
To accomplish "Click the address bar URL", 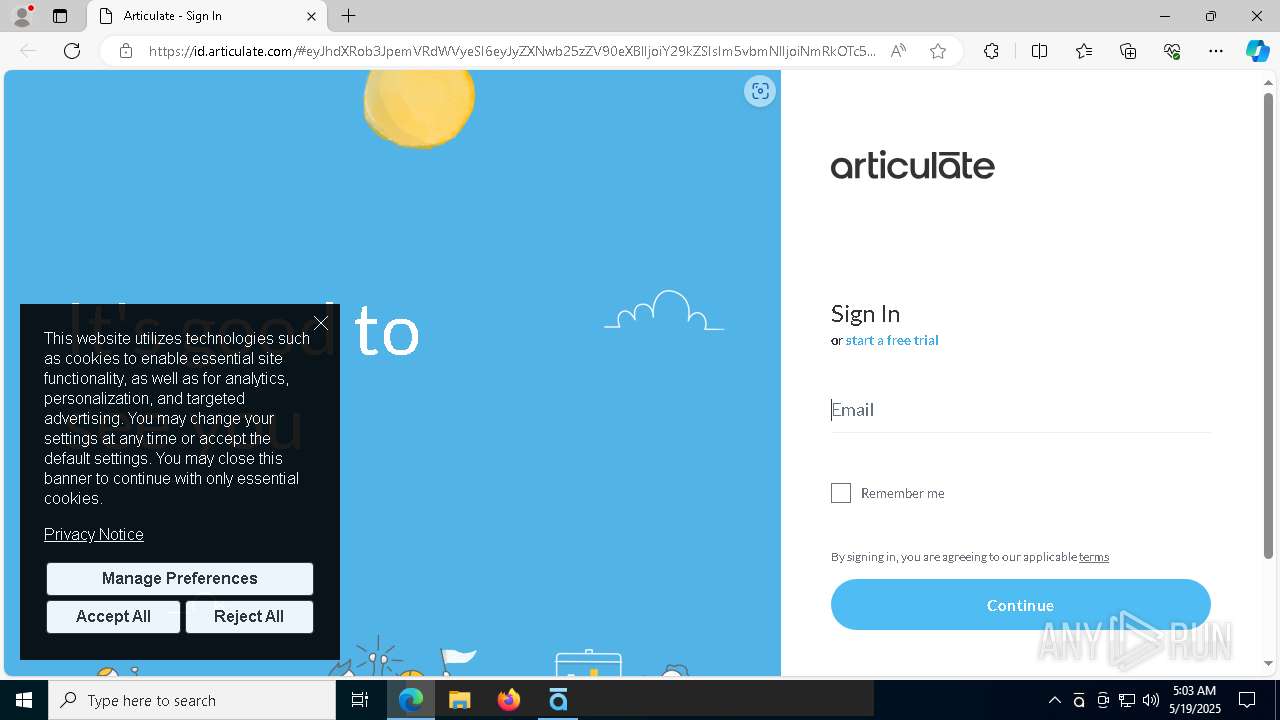I will 512,51.
